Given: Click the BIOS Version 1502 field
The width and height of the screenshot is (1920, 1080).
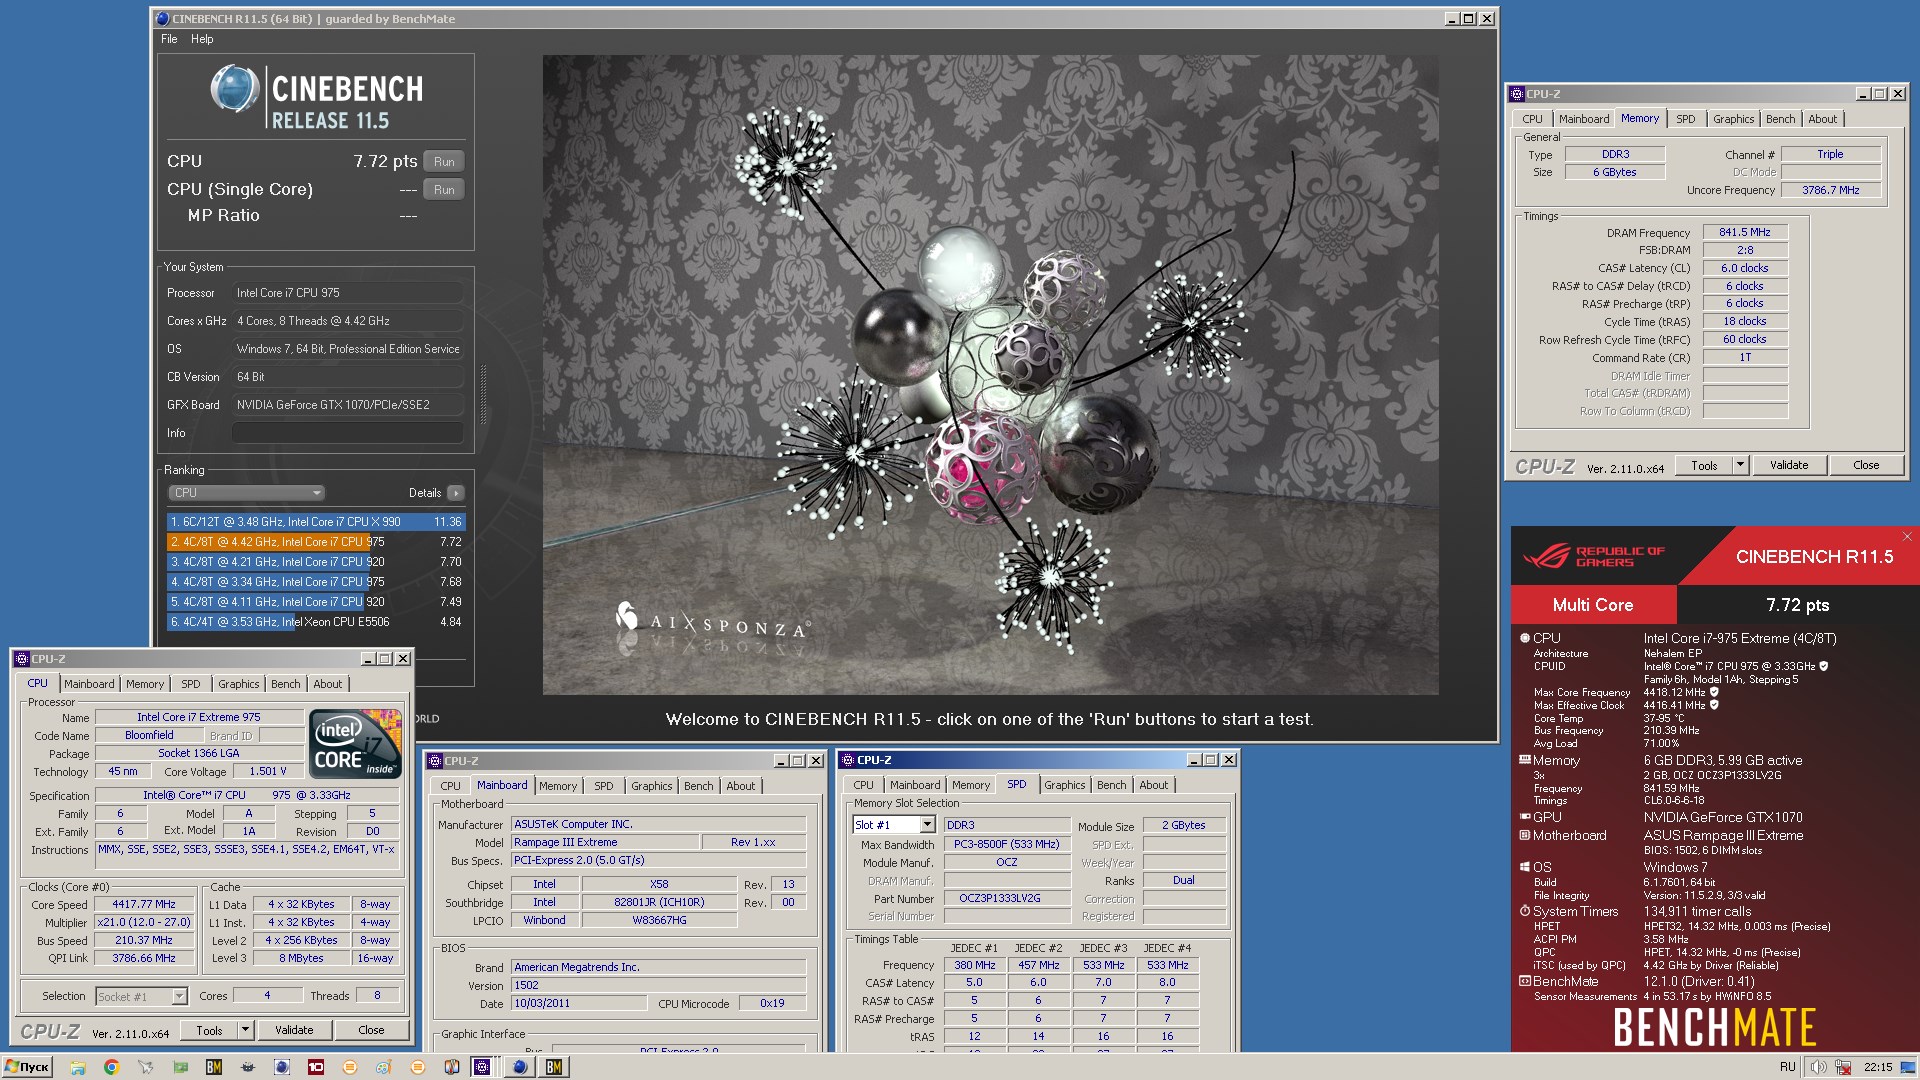Looking at the screenshot, I should [659, 985].
